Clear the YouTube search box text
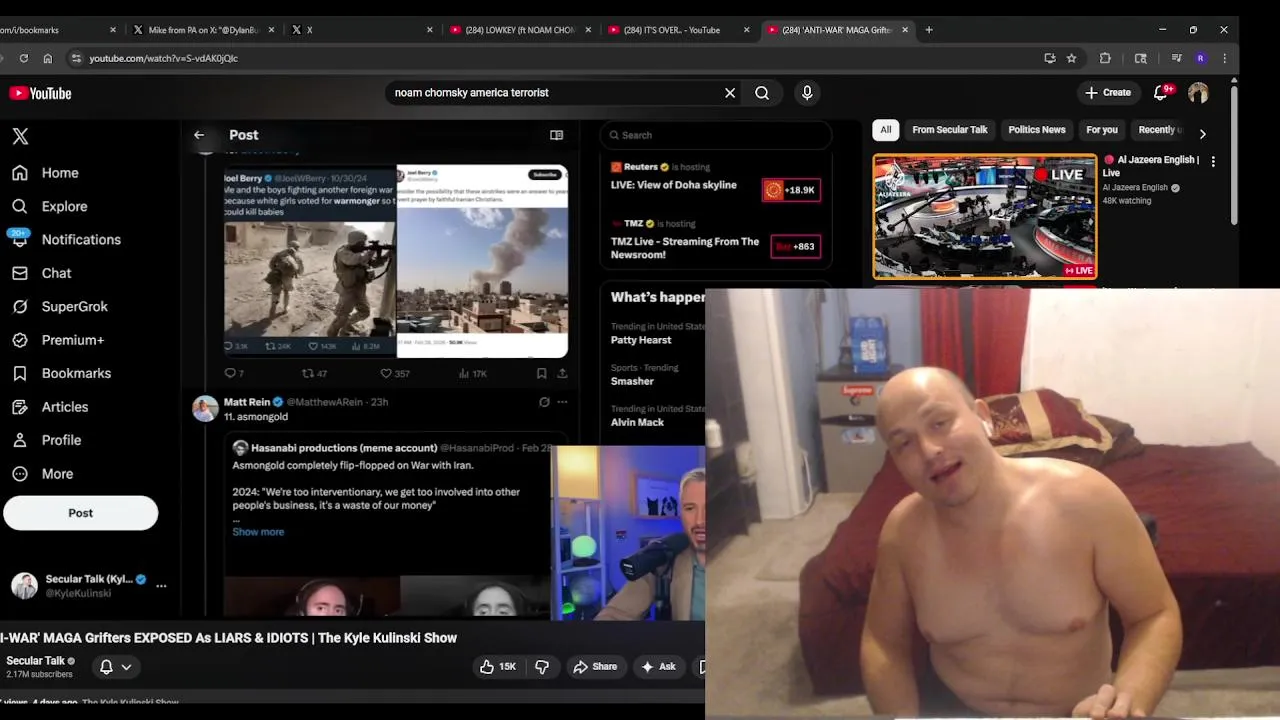 (x=730, y=93)
